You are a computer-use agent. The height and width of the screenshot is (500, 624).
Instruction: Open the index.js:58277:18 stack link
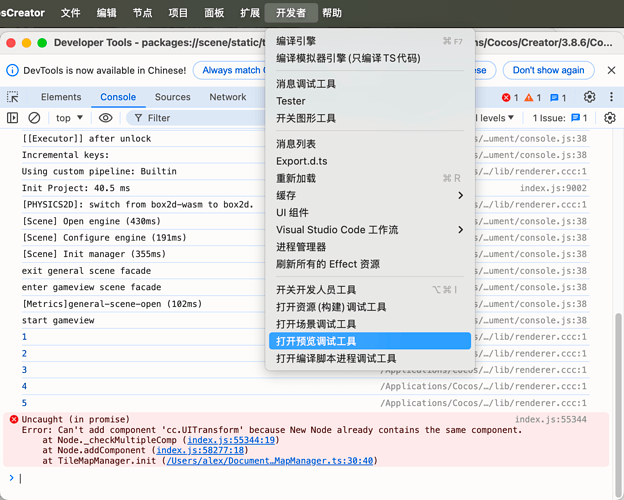(x=200, y=450)
